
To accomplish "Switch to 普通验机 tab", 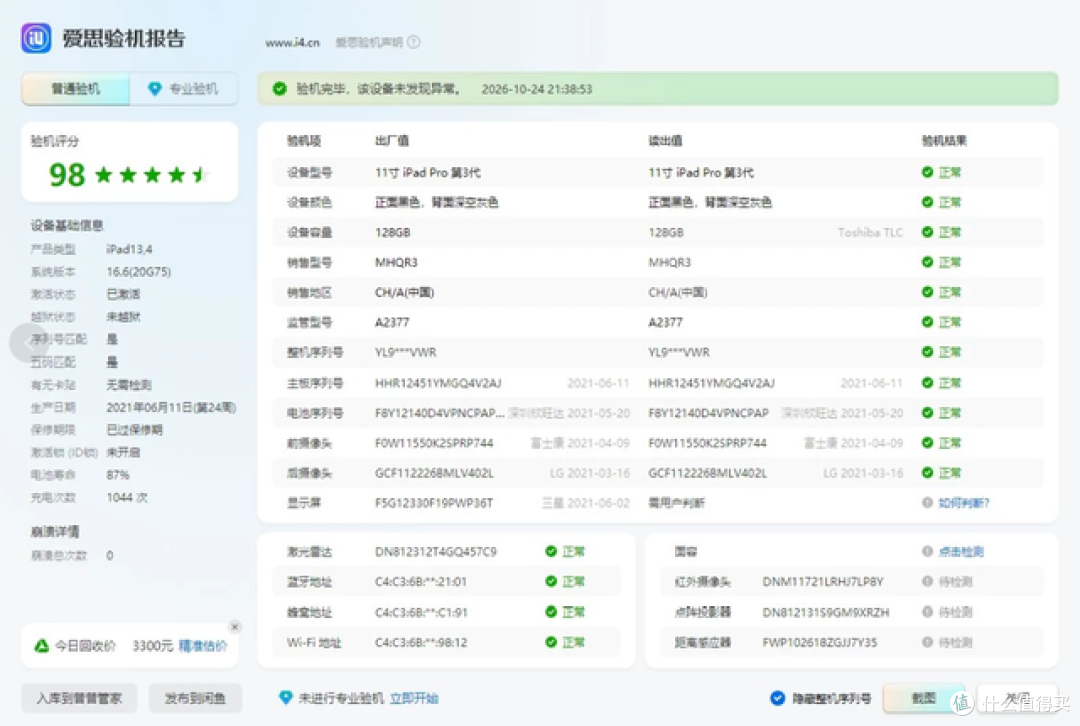I will tap(76, 89).
